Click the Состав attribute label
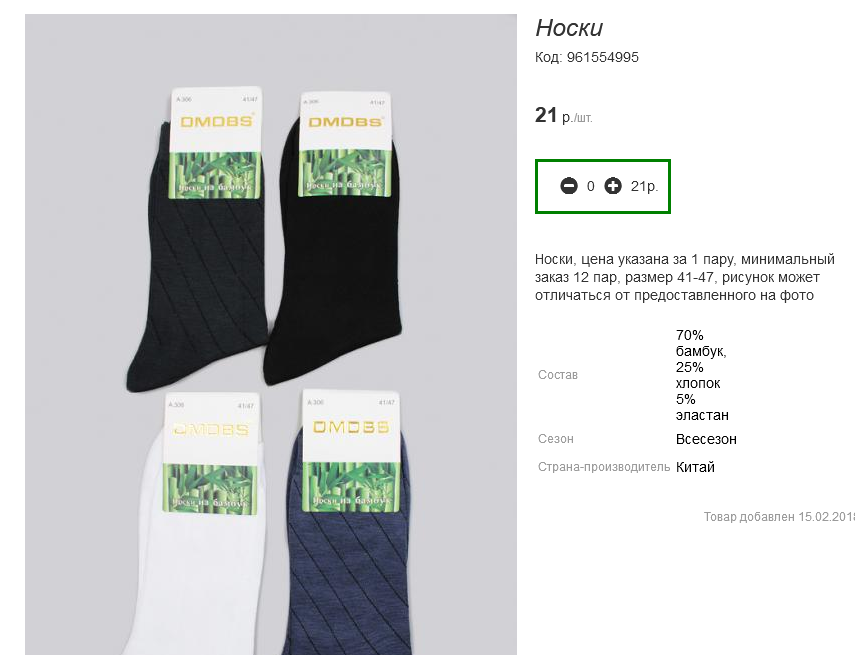The image size is (855, 655). coord(557,375)
